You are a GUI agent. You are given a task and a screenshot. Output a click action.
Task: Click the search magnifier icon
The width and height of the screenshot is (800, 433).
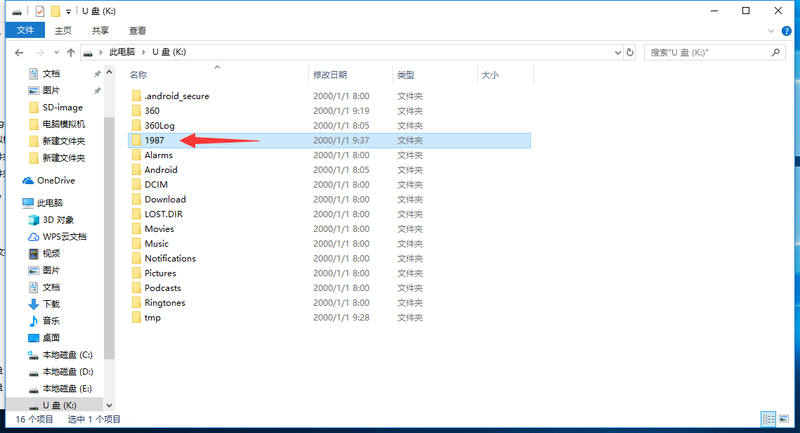776,52
